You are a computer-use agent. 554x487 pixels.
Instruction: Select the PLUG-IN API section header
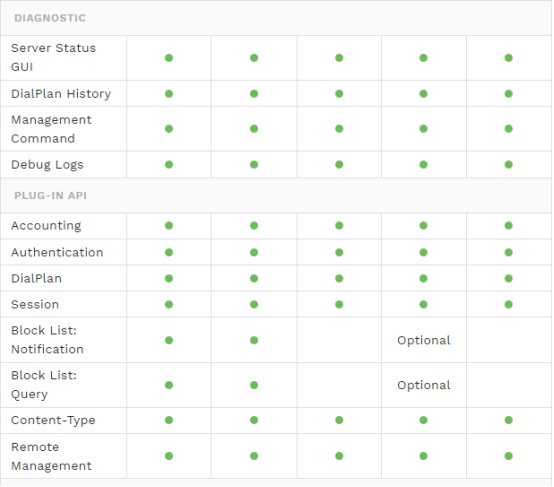(x=51, y=196)
